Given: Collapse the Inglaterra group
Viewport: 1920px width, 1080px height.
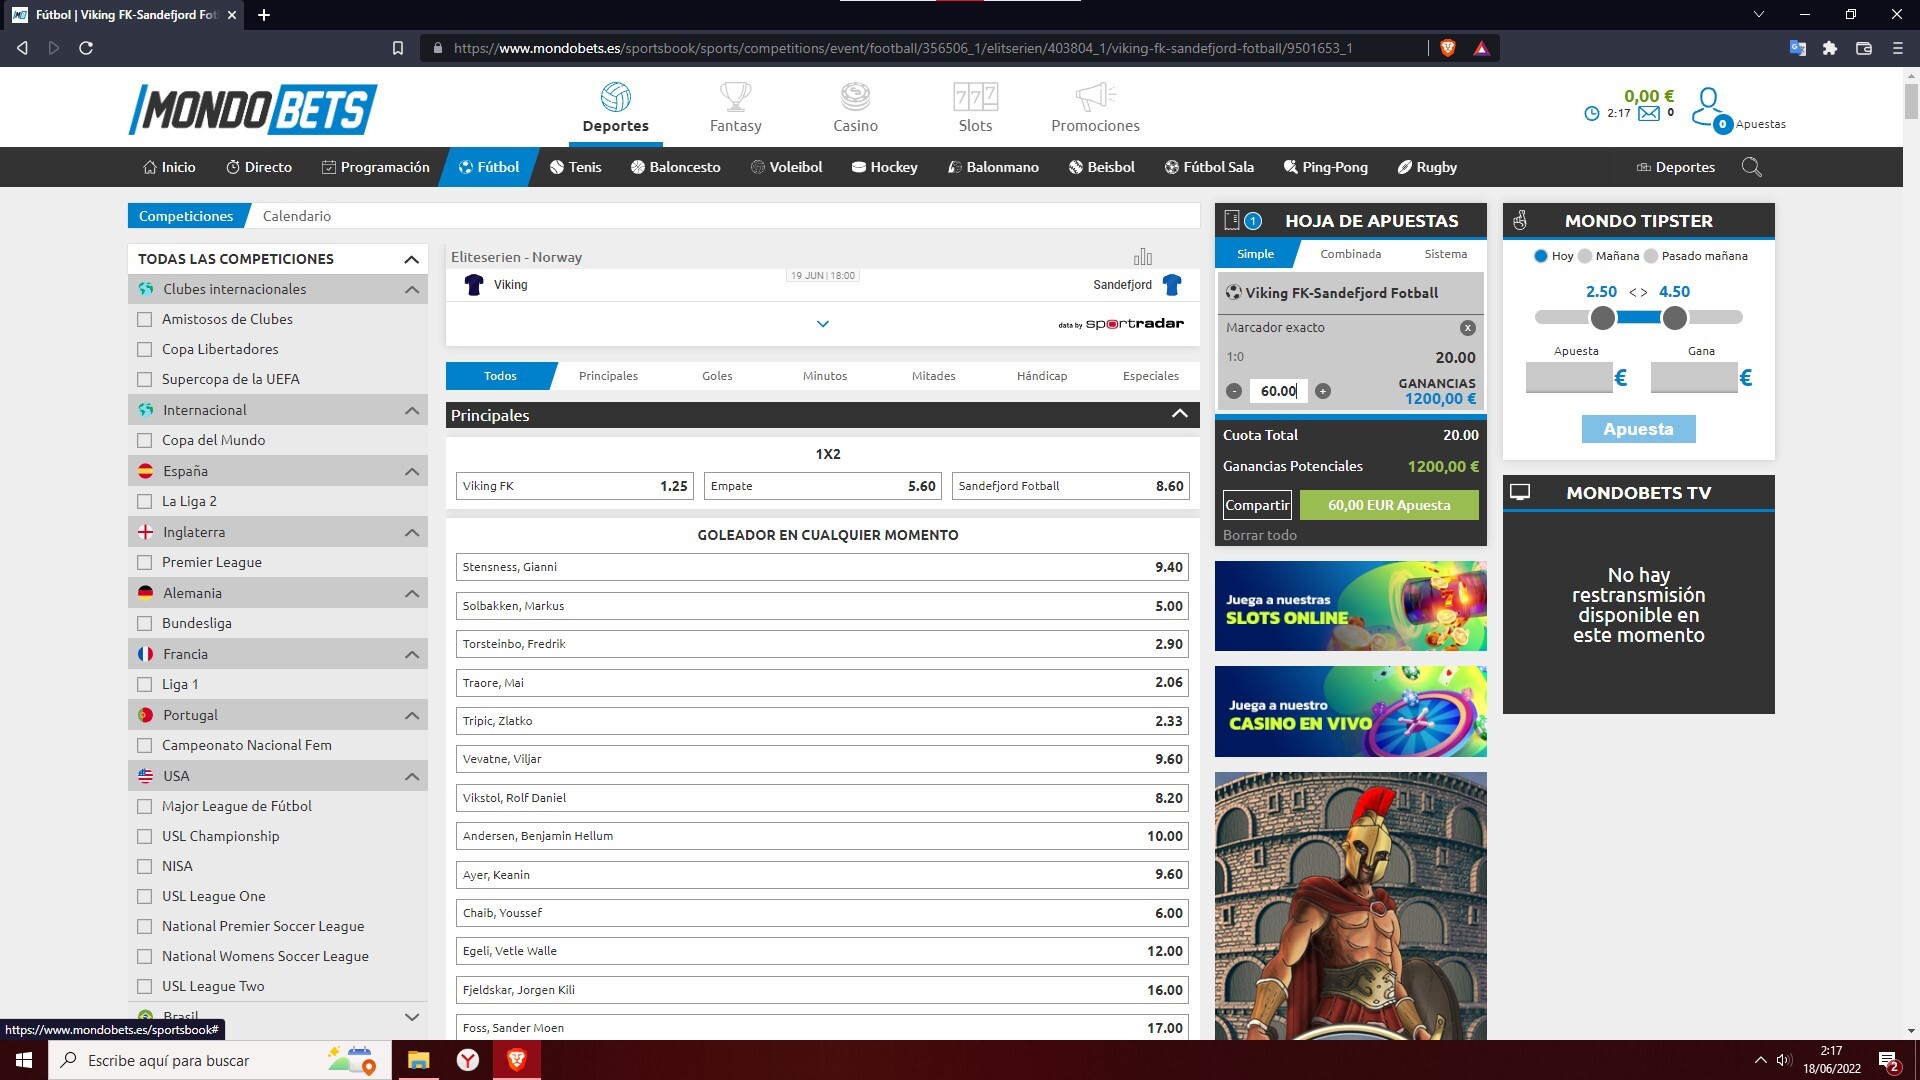Looking at the screenshot, I should (x=411, y=532).
